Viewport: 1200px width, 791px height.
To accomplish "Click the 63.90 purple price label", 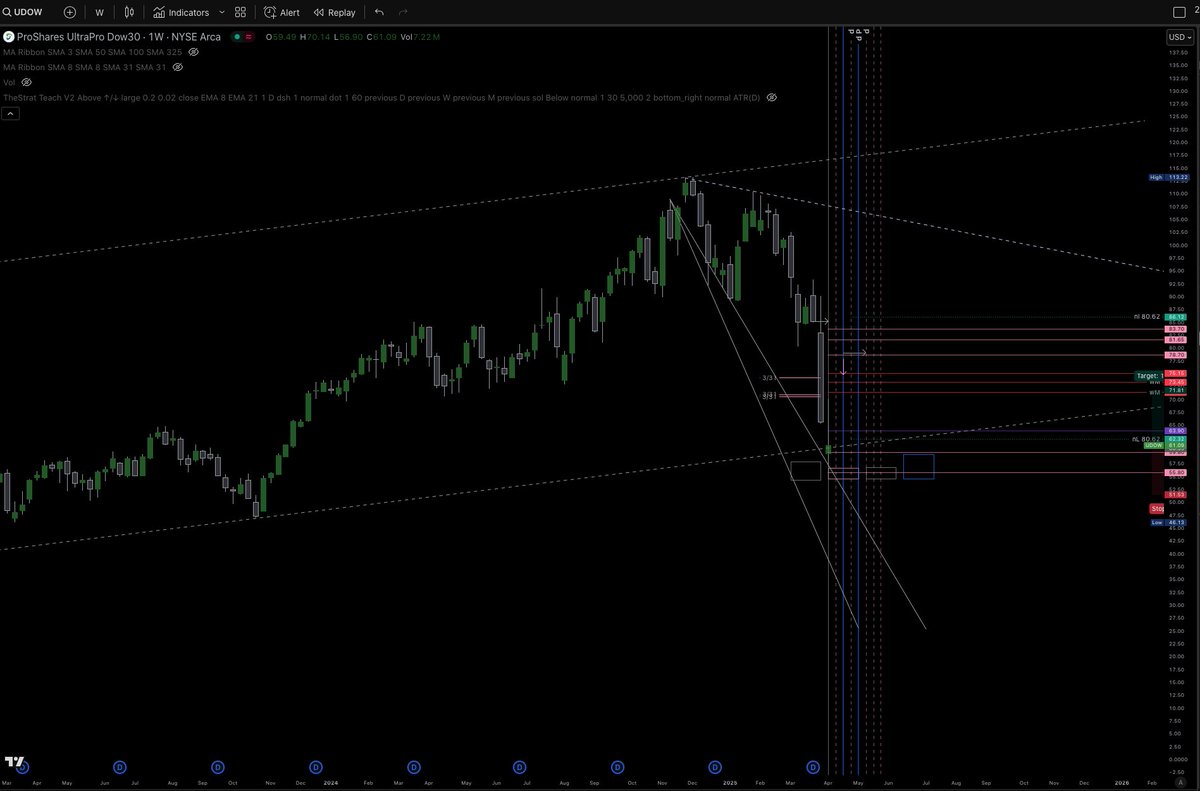I will pyautogui.click(x=1176, y=432).
